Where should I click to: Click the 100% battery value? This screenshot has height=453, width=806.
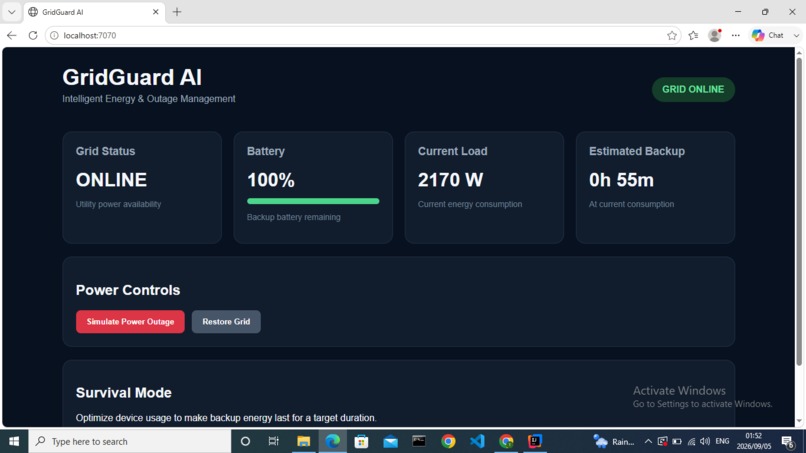[x=271, y=180]
